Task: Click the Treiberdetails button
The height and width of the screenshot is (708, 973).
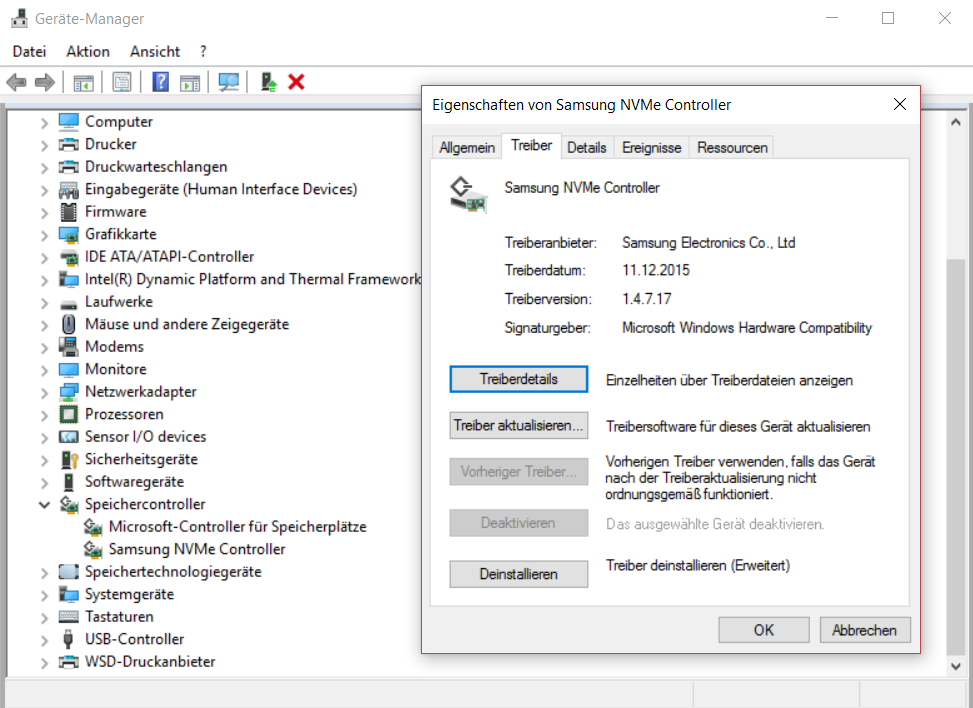Action: (x=519, y=379)
